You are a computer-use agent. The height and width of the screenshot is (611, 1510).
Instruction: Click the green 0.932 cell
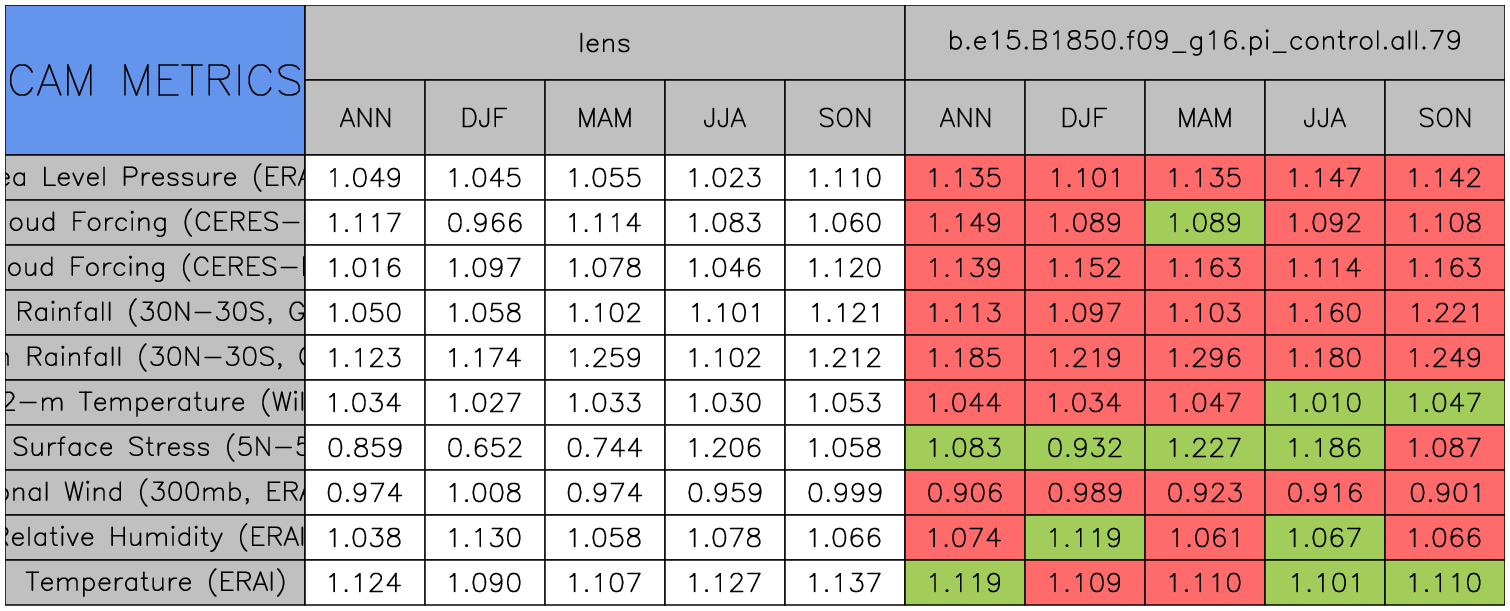tap(1085, 447)
